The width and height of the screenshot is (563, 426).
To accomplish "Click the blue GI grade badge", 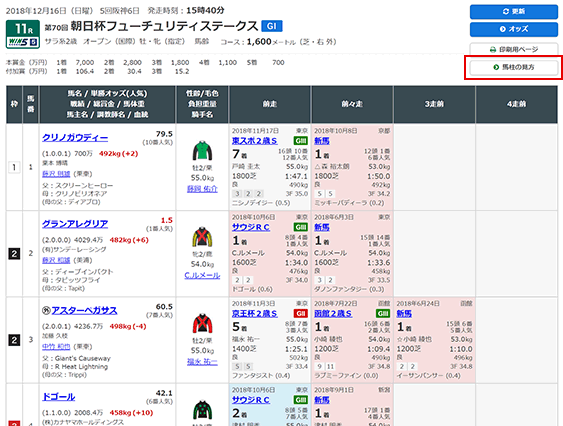I will [272, 26].
